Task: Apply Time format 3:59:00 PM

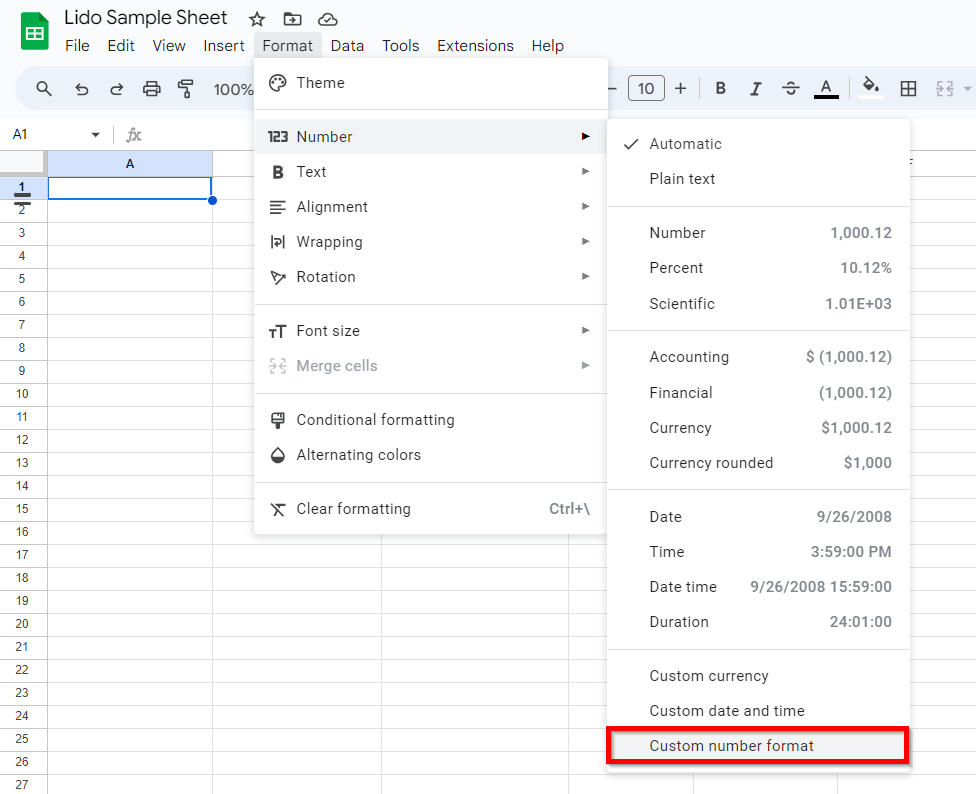Action: click(x=758, y=551)
